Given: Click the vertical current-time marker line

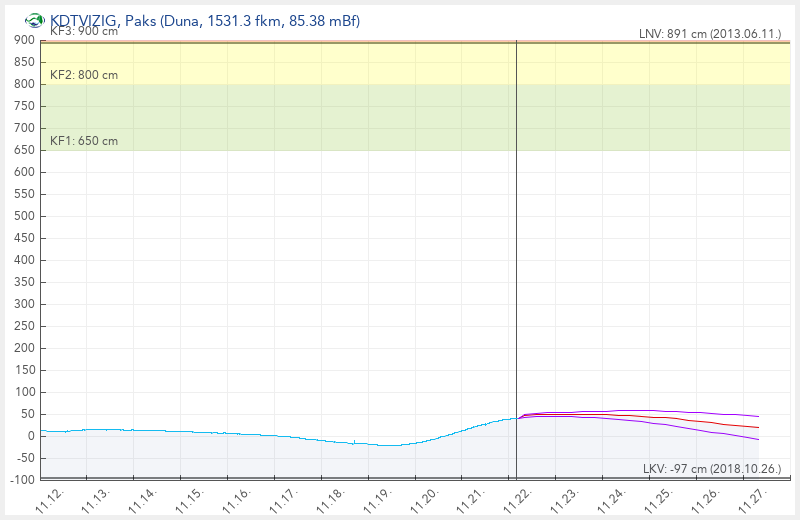Looking at the screenshot, I should [x=516, y=250].
